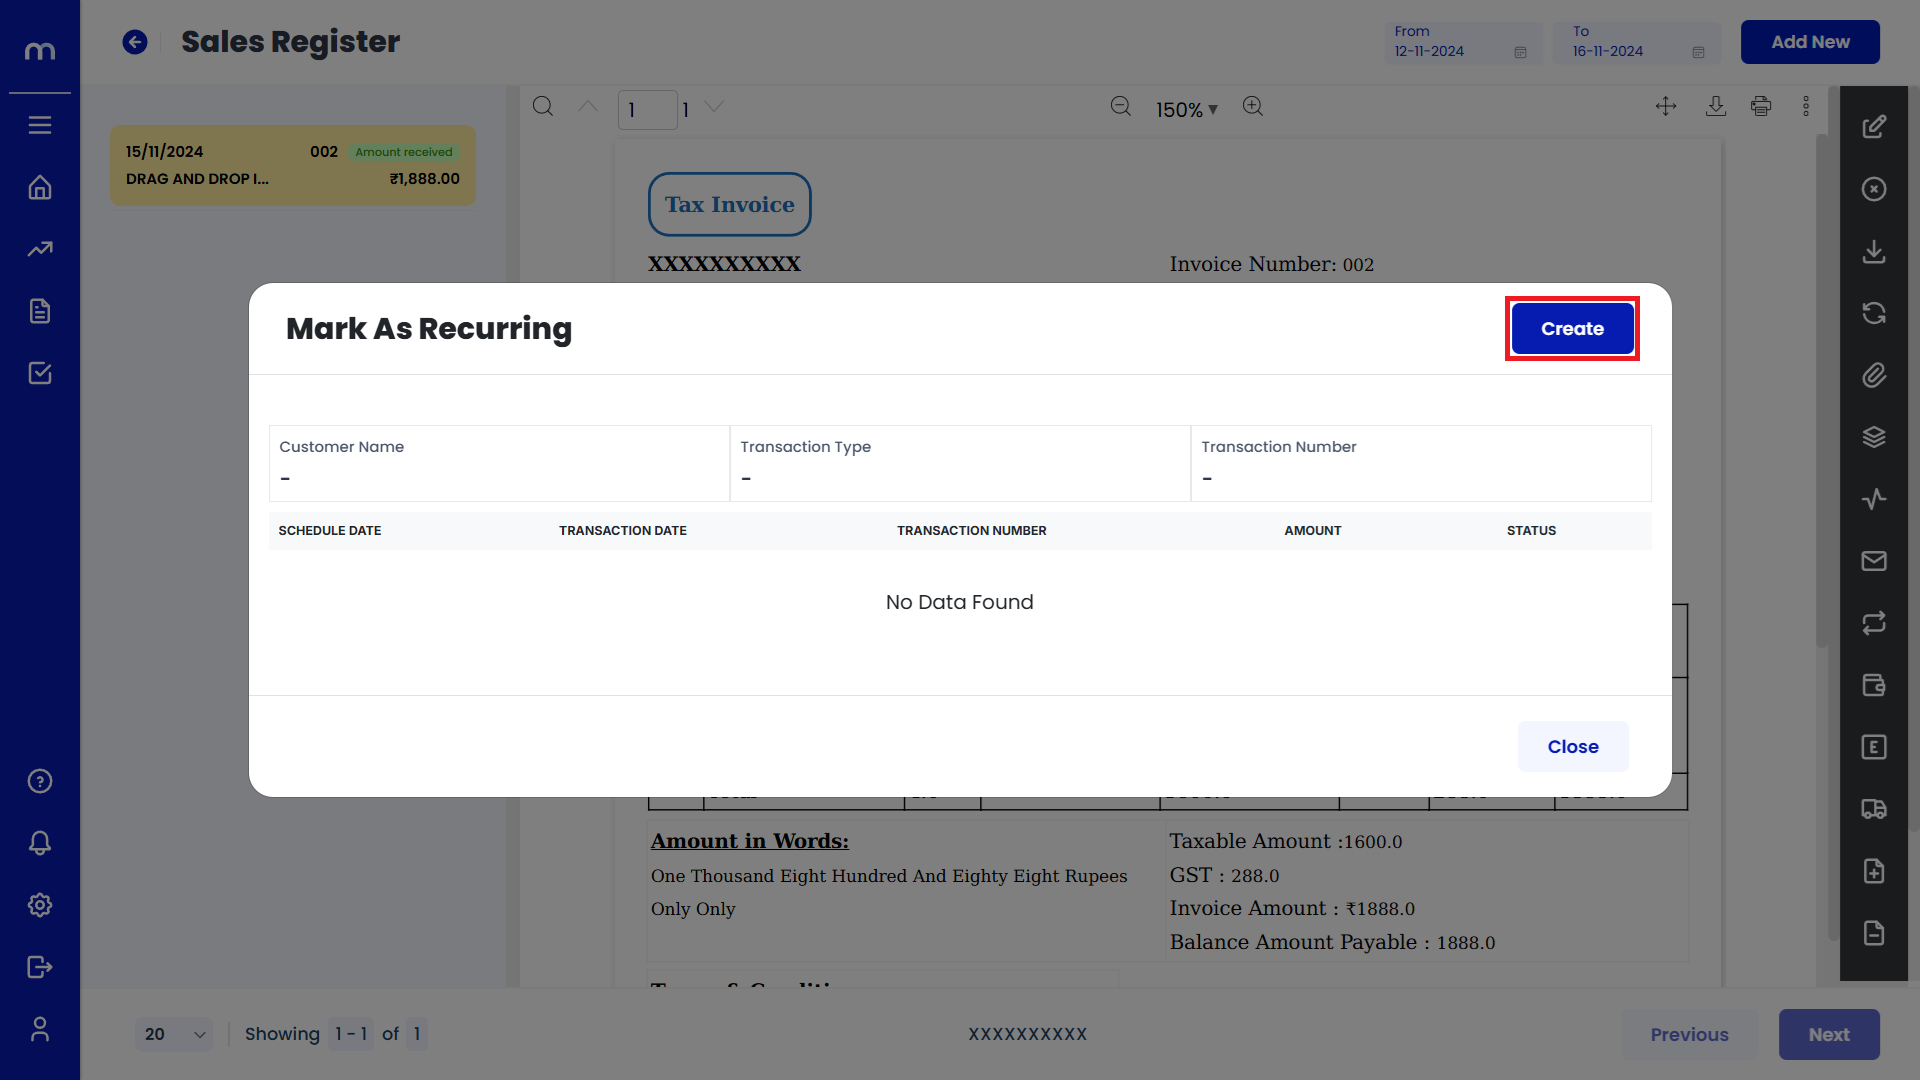The image size is (1920, 1080).
Task: Open the 20 rows per page dropdown
Action: point(174,1034)
